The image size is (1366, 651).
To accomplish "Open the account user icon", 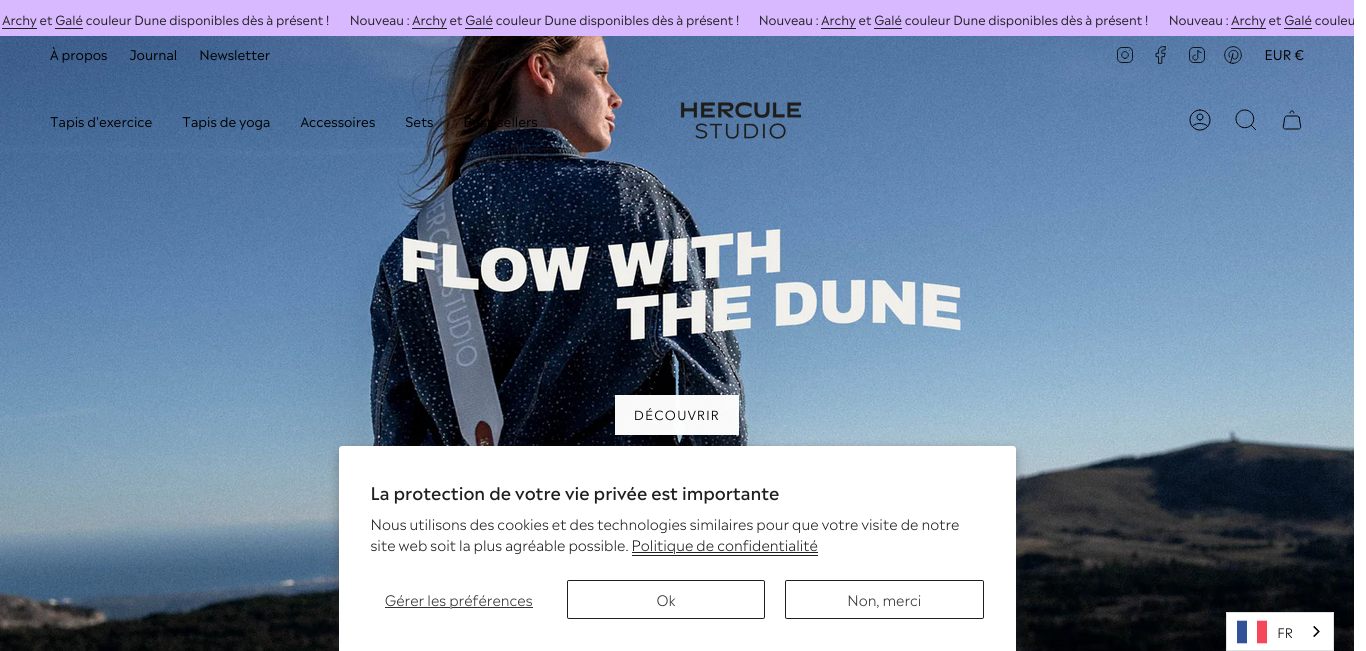I will point(1200,120).
